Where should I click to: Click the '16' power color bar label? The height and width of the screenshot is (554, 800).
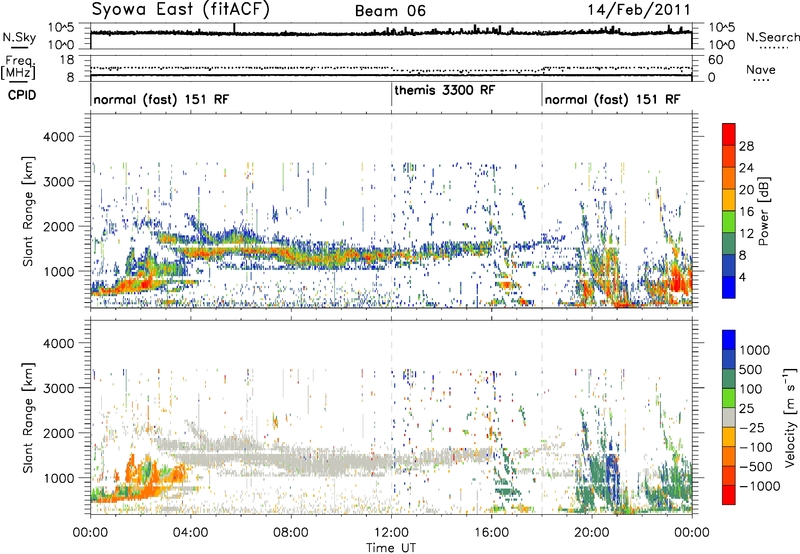tap(746, 212)
